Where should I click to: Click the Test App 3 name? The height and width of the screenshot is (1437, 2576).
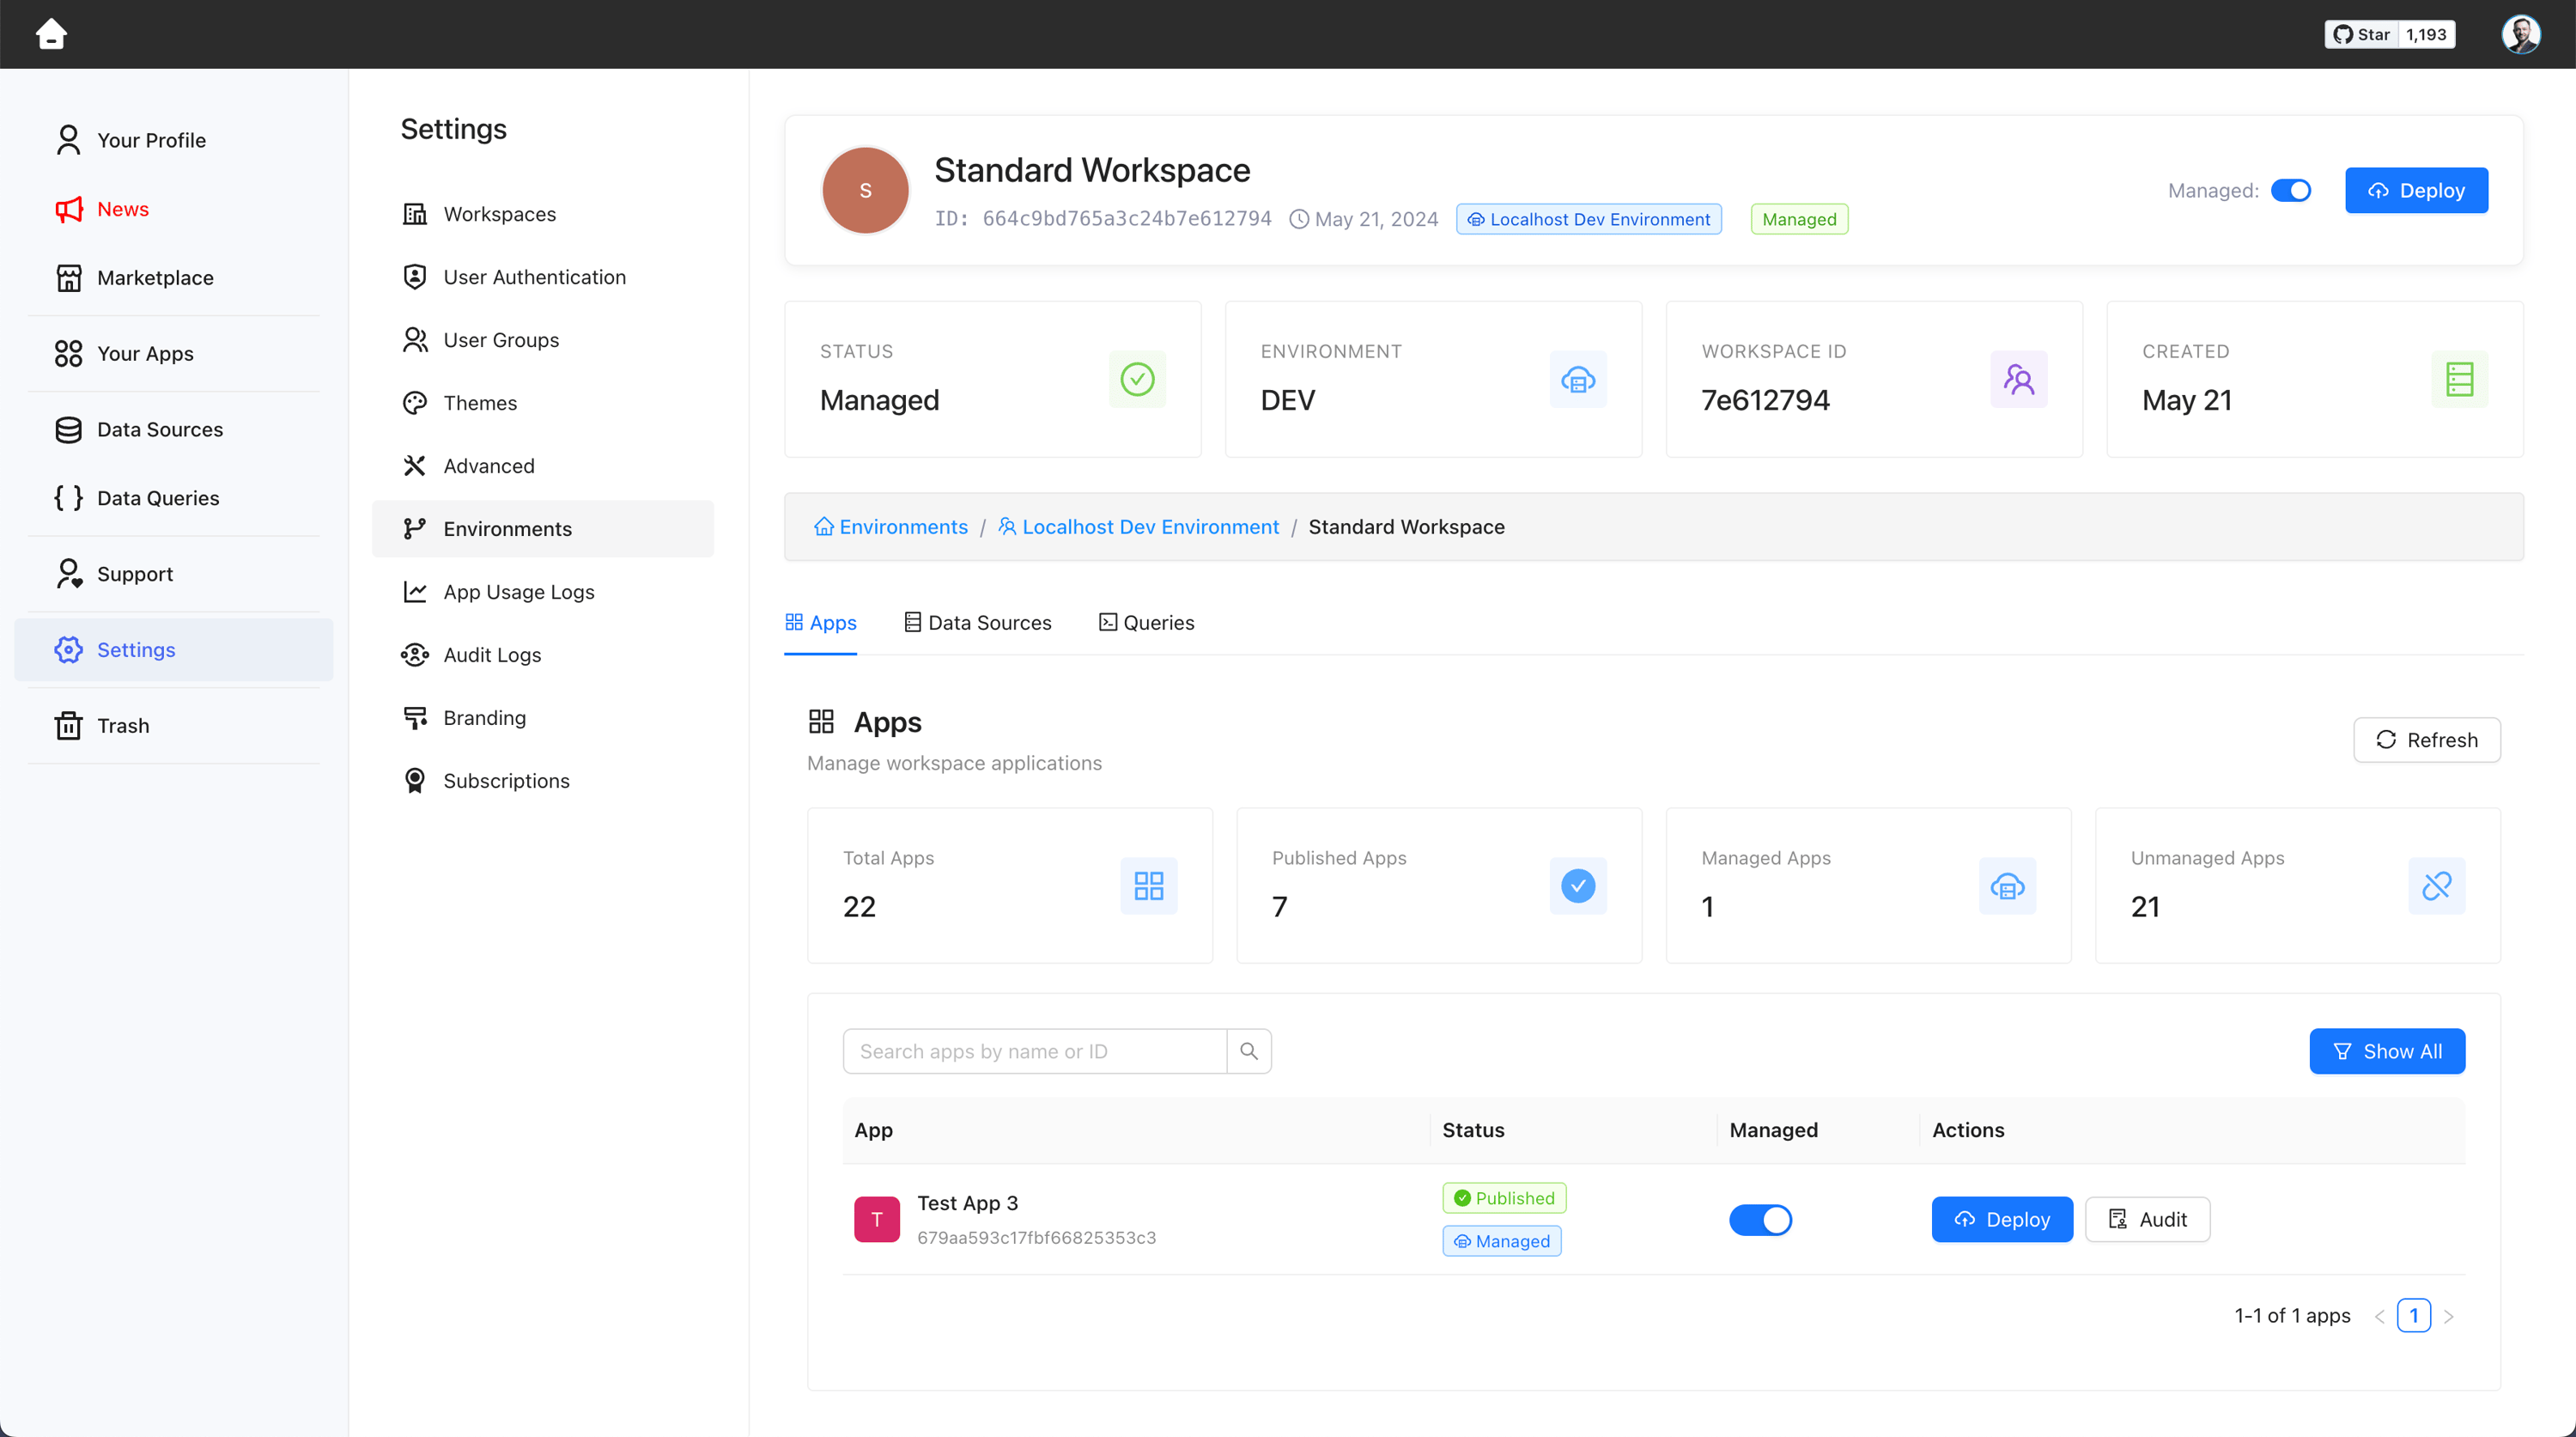tap(967, 1203)
